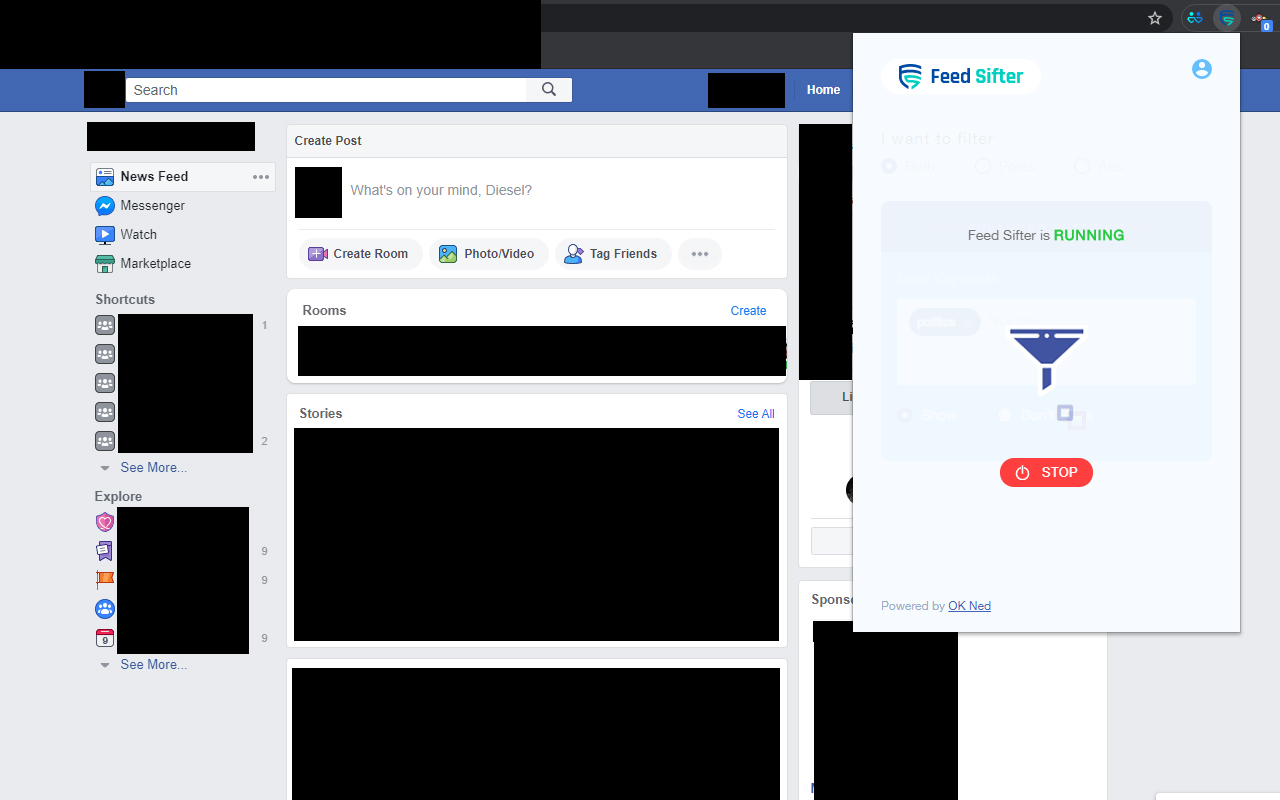Image resolution: width=1280 pixels, height=800 pixels.
Task: Click the Shortcuts section heading
Action: tap(125, 300)
